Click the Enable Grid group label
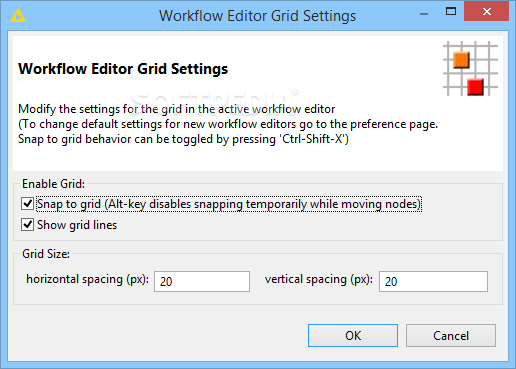The width and height of the screenshot is (516, 369). click(53, 184)
